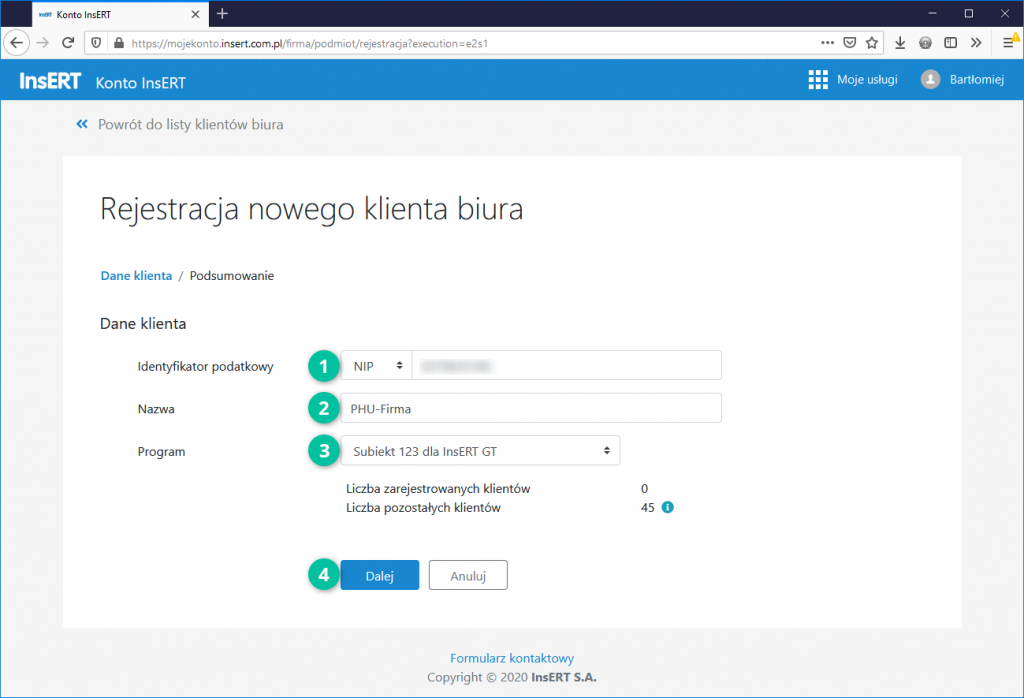Click the Nazwa field label

156,409
